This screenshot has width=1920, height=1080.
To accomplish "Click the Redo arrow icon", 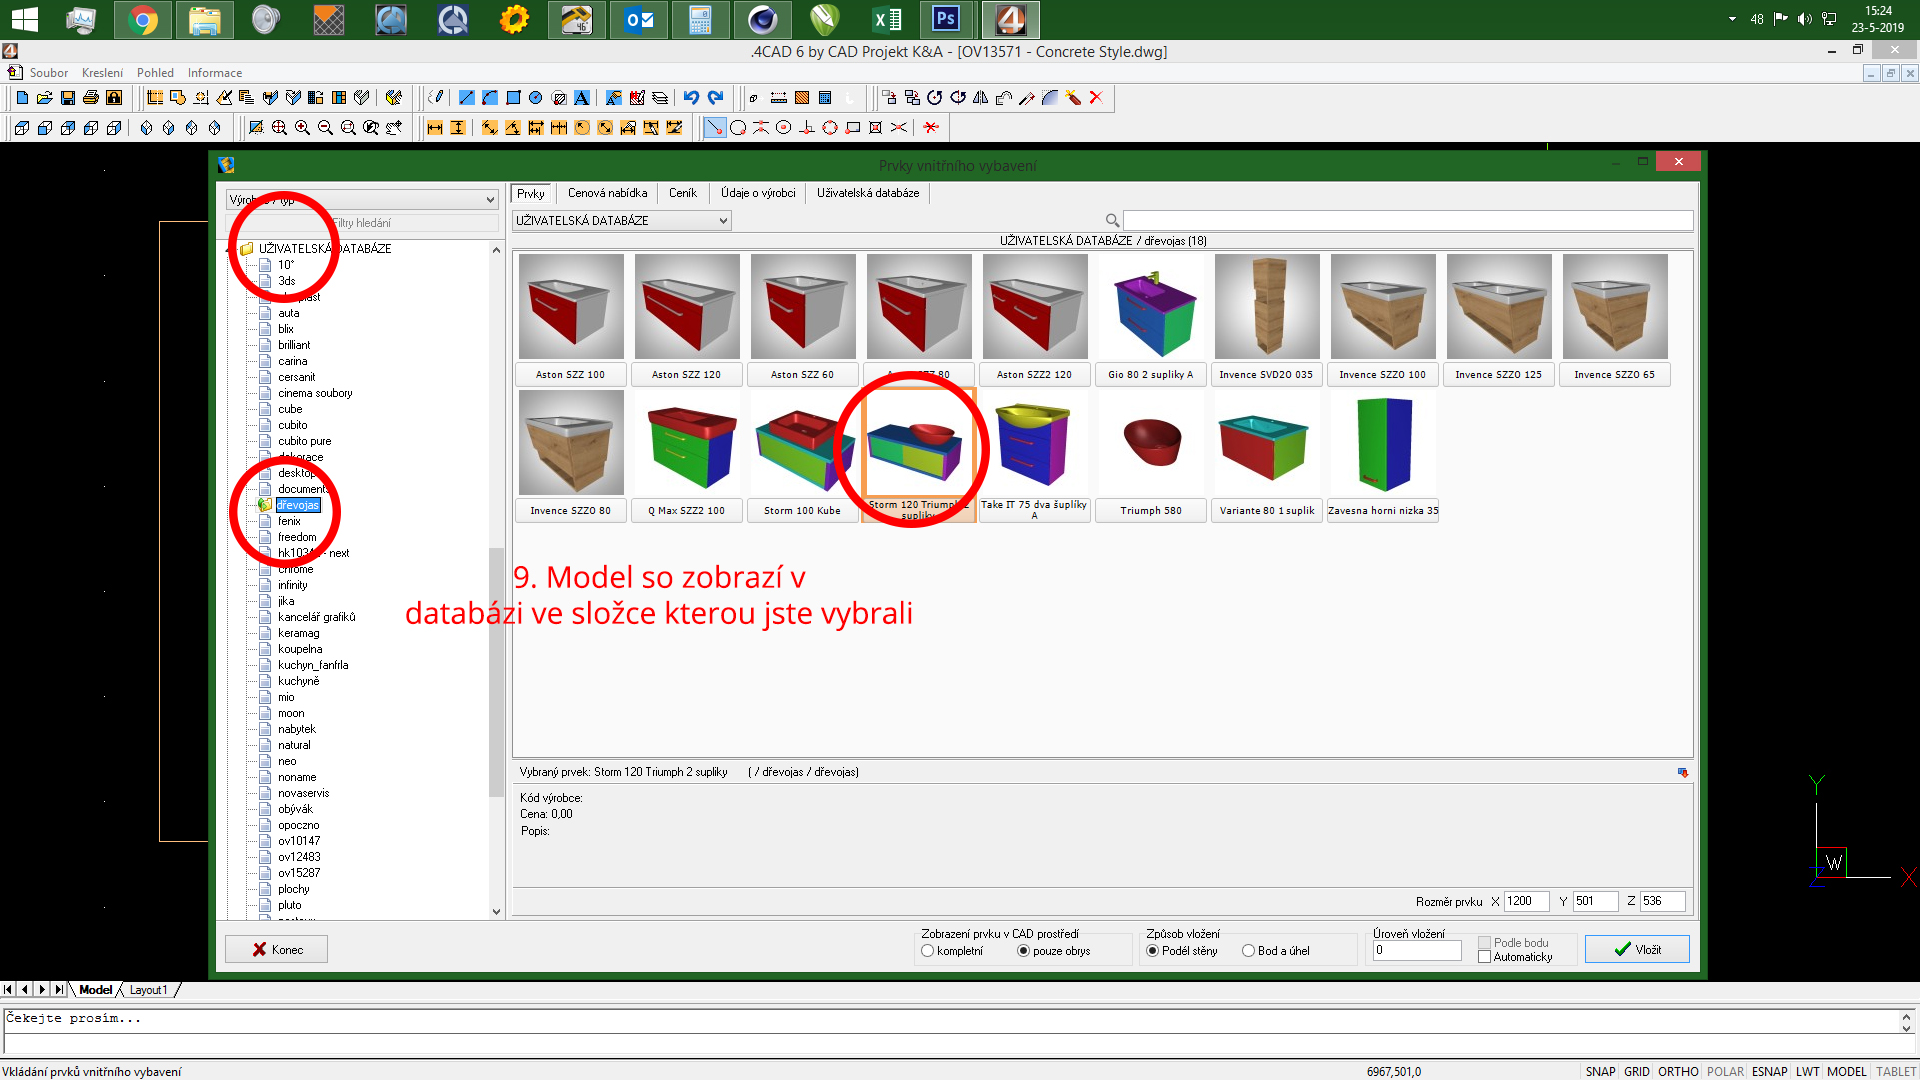I will coord(715,98).
